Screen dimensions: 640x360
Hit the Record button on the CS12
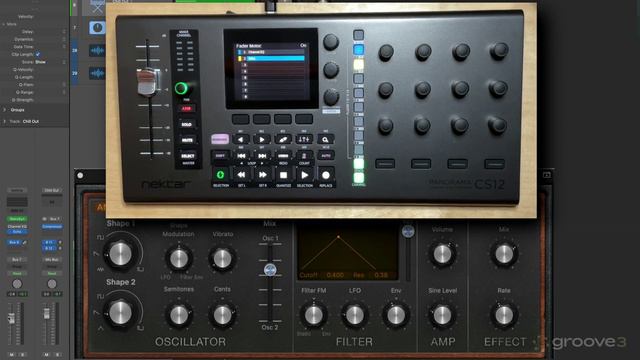(326, 175)
